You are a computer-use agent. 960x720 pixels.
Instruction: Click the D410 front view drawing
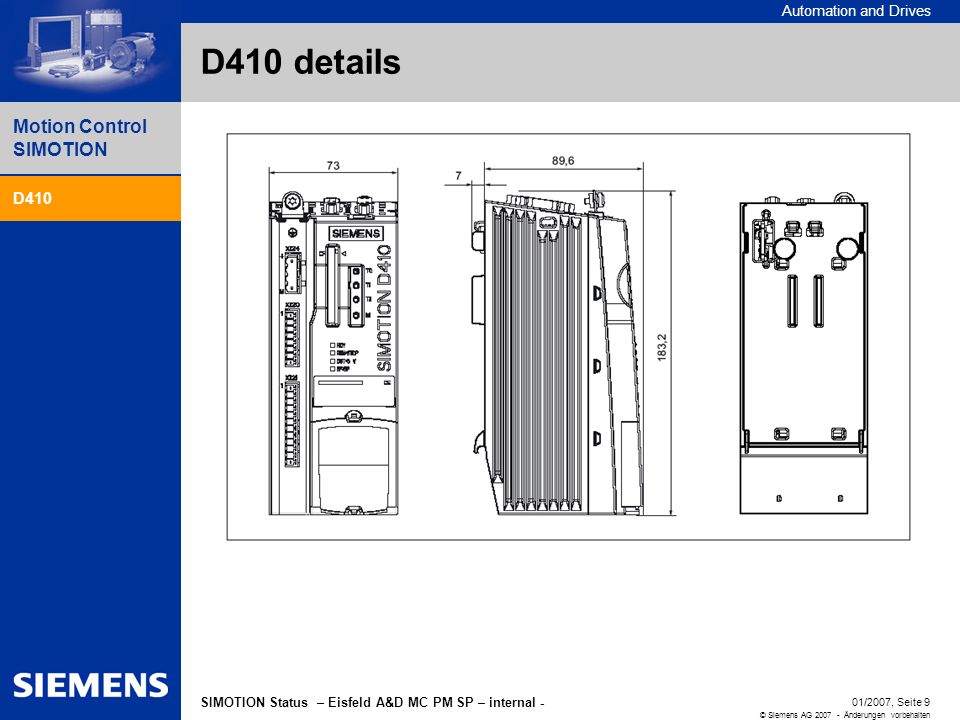point(334,352)
